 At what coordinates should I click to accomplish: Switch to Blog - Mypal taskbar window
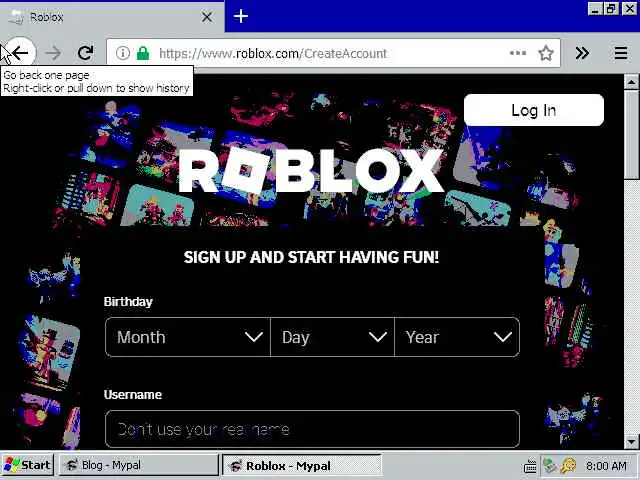(139, 465)
